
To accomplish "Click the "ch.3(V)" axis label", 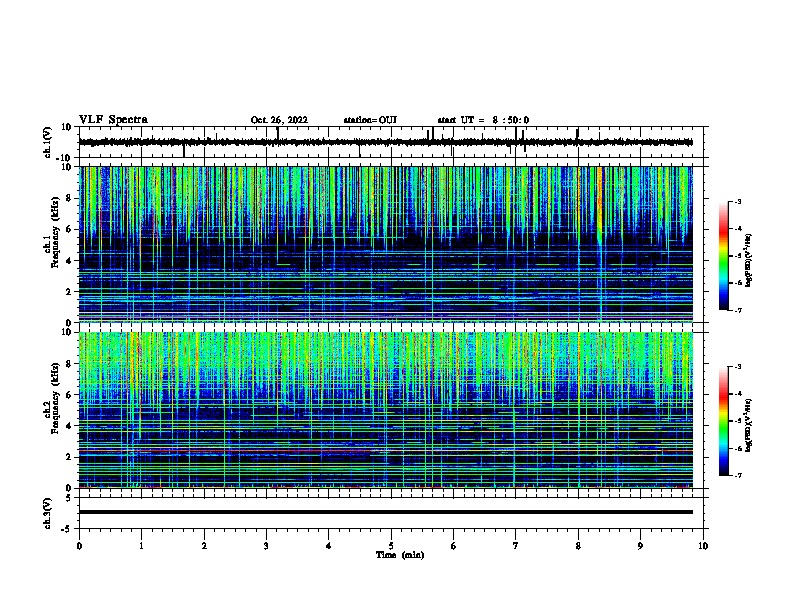I will [x=47, y=513].
